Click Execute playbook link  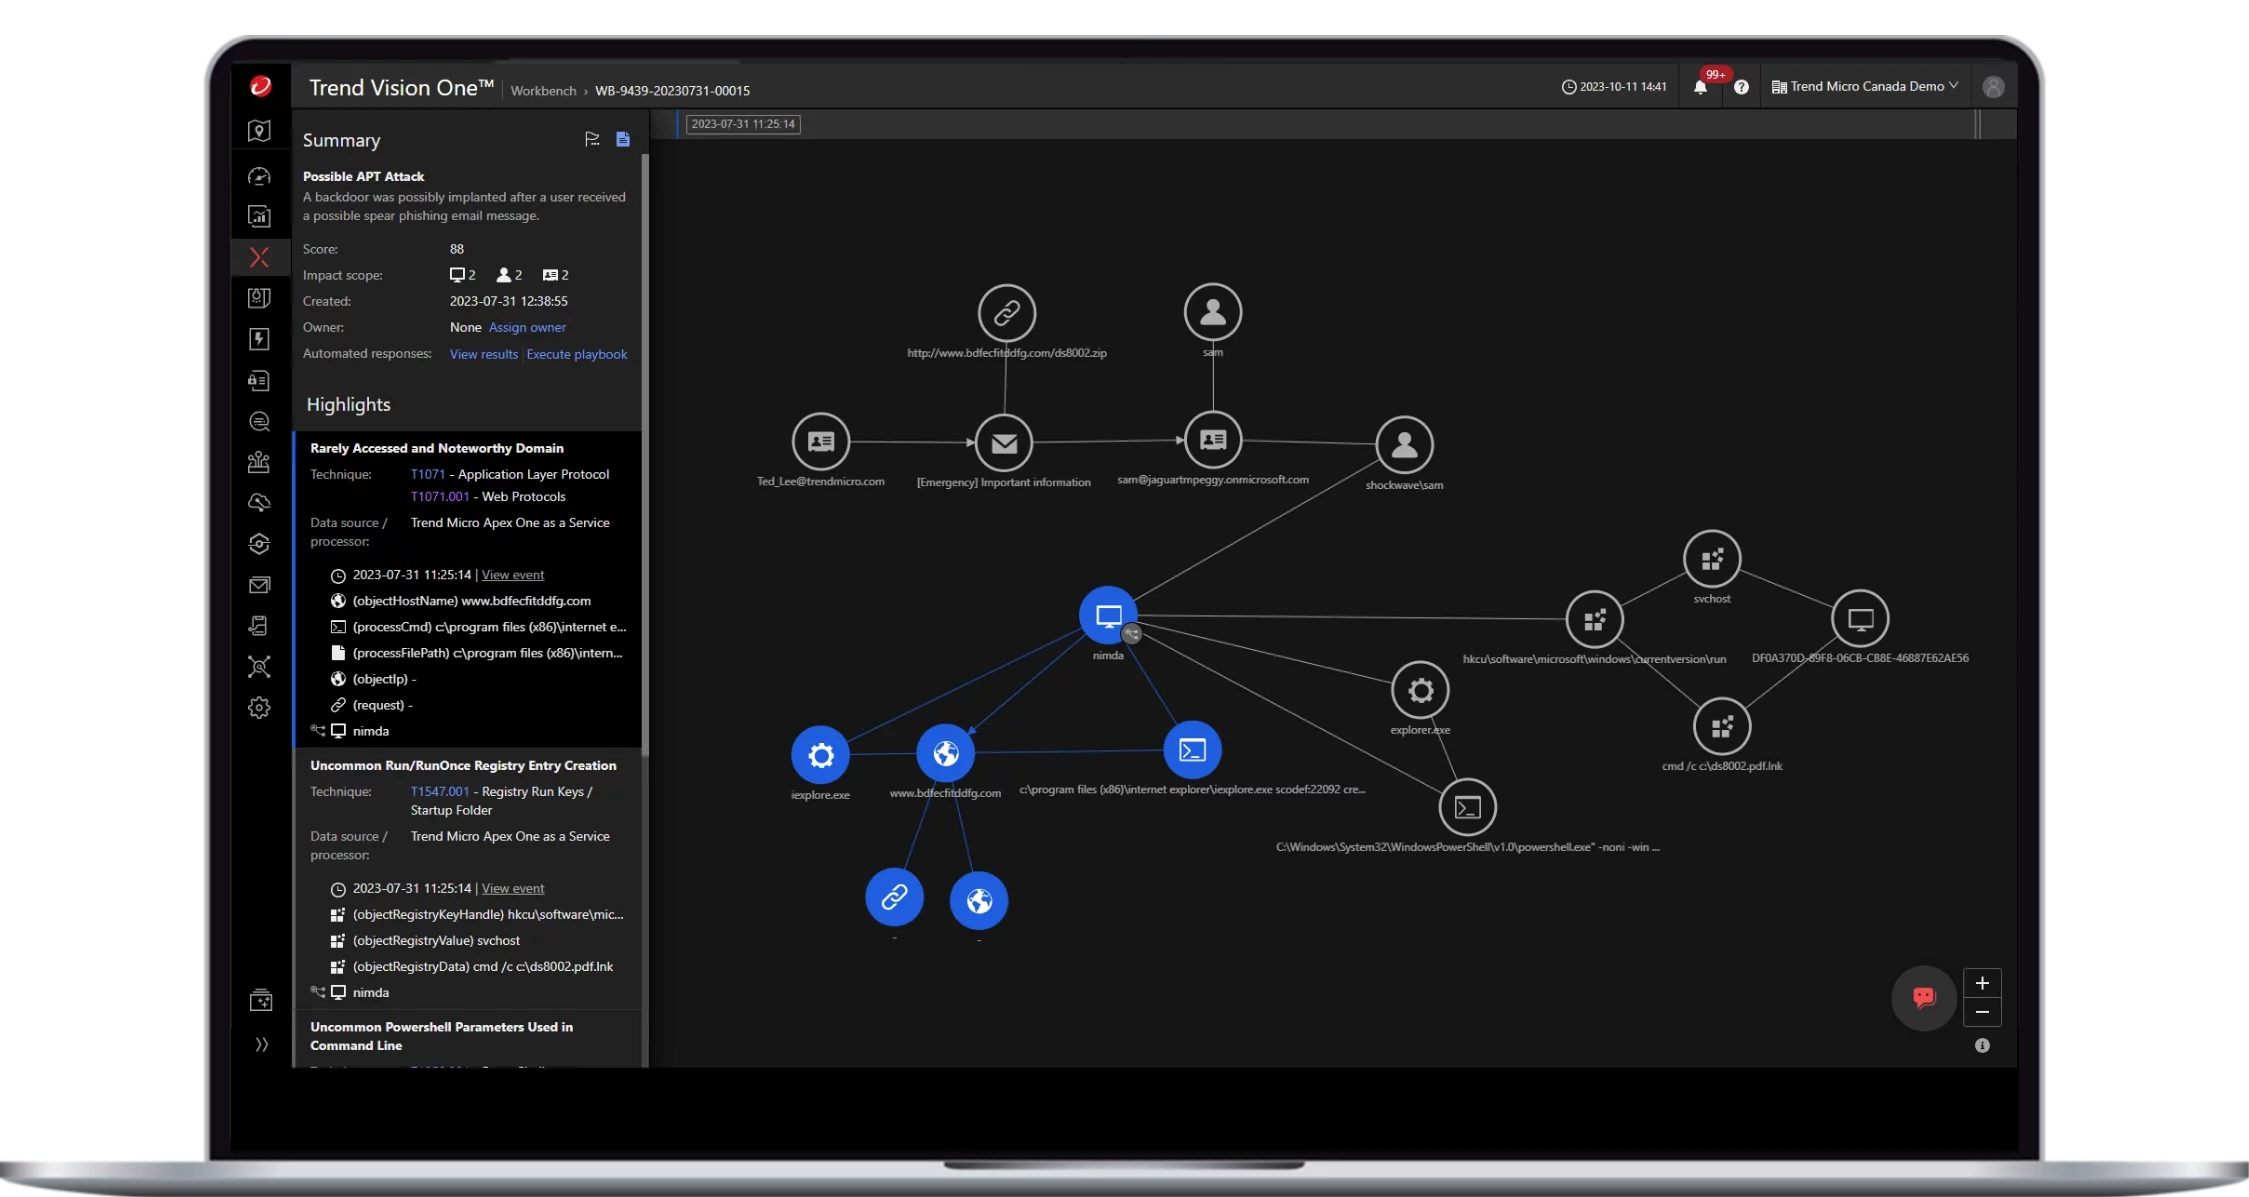(x=577, y=354)
